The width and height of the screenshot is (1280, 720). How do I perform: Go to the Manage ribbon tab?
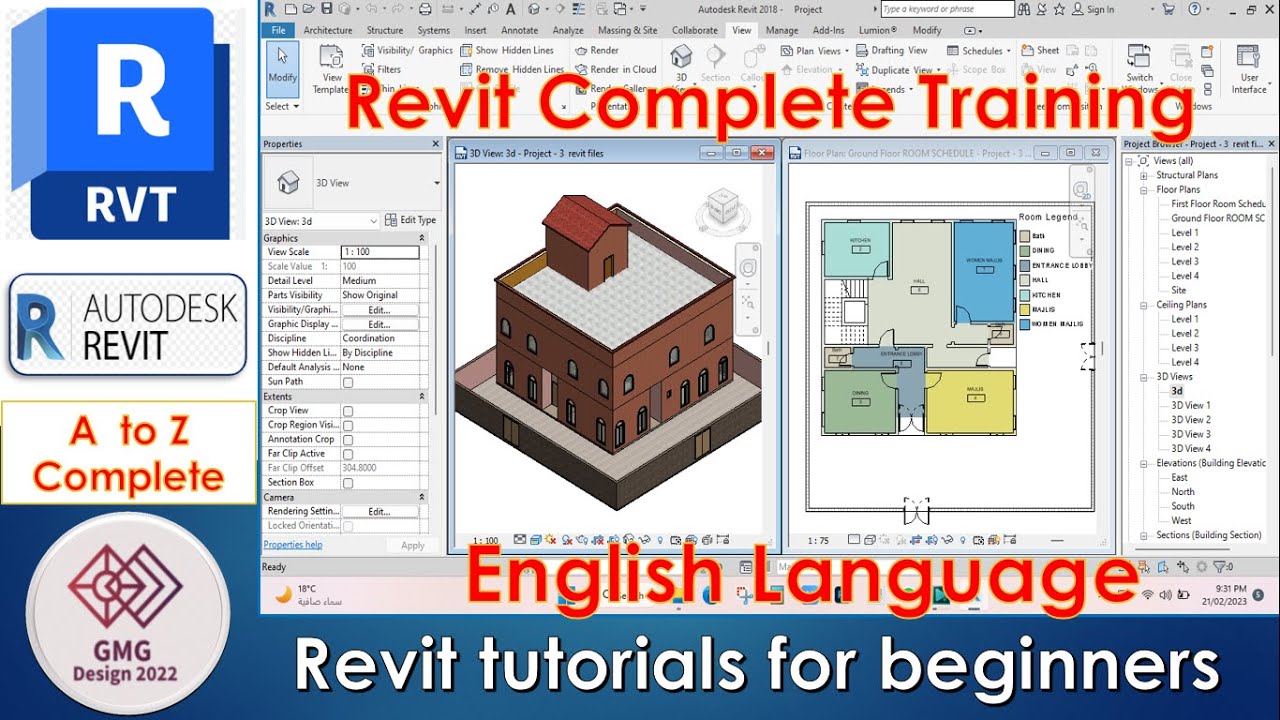coord(782,30)
